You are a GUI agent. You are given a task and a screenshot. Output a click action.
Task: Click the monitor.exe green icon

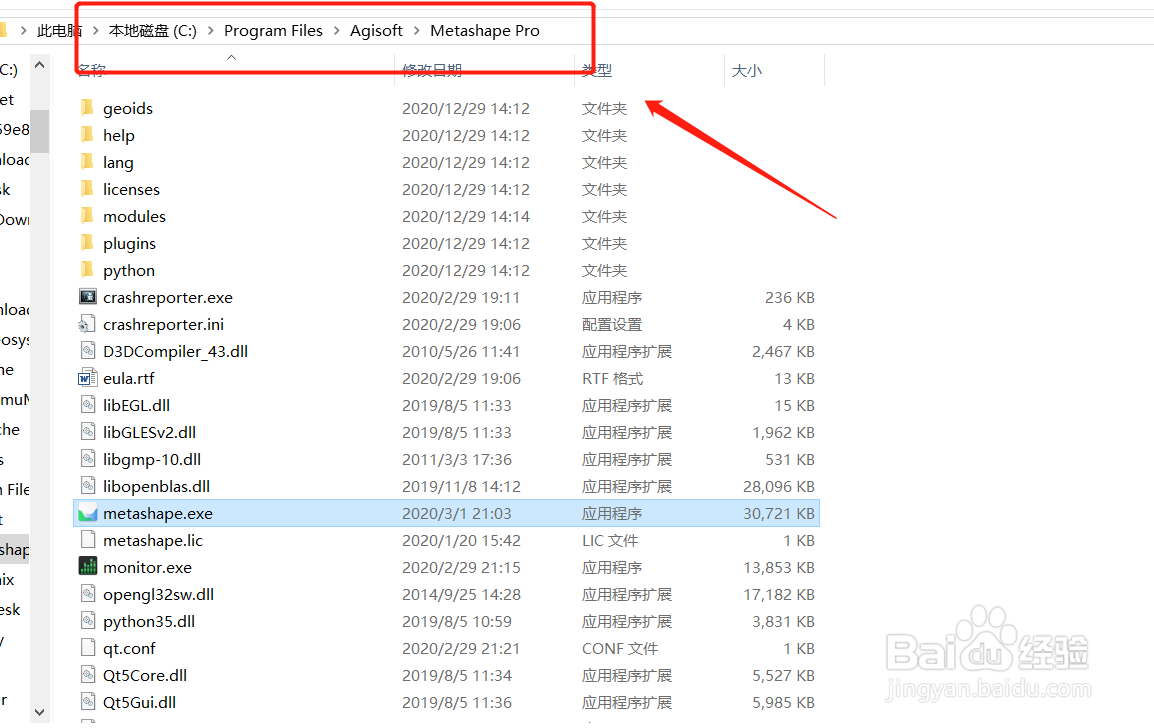click(88, 567)
